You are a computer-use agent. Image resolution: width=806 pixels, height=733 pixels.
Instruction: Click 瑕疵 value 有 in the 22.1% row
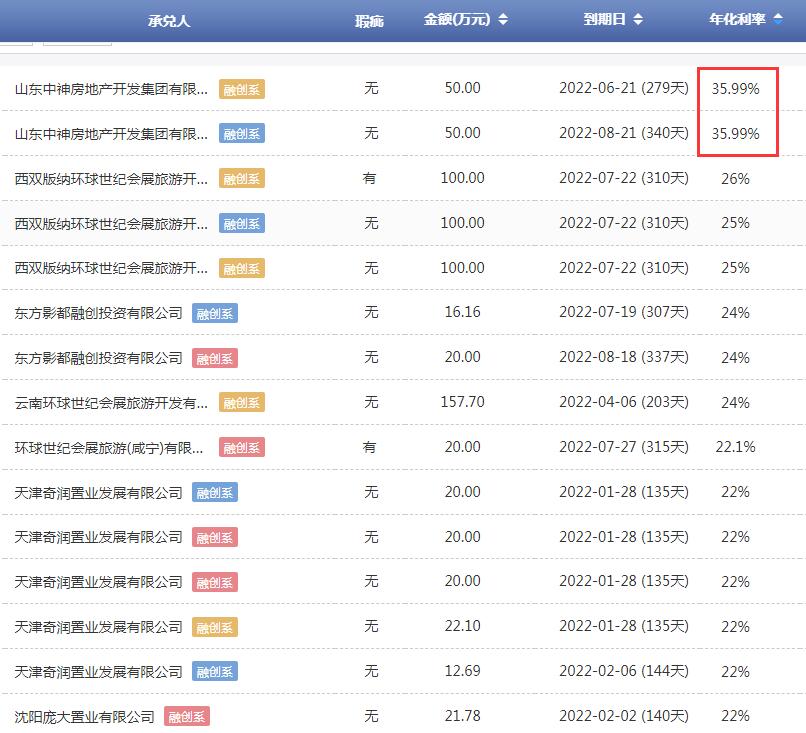[x=370, y=447]
